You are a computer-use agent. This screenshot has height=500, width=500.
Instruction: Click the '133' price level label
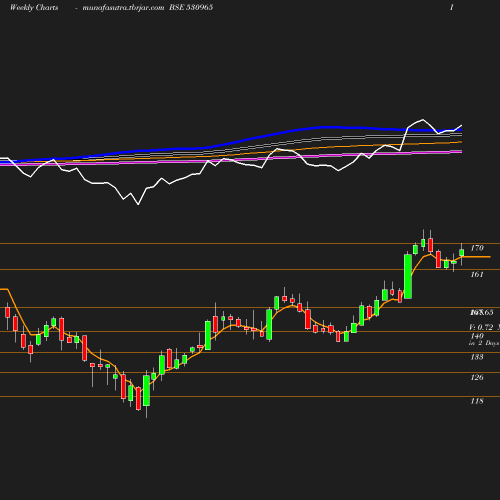477,357
